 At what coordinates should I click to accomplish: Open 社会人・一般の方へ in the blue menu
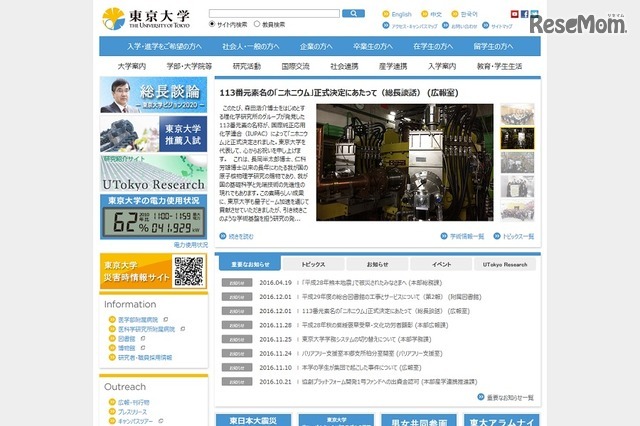pos(251,47)
